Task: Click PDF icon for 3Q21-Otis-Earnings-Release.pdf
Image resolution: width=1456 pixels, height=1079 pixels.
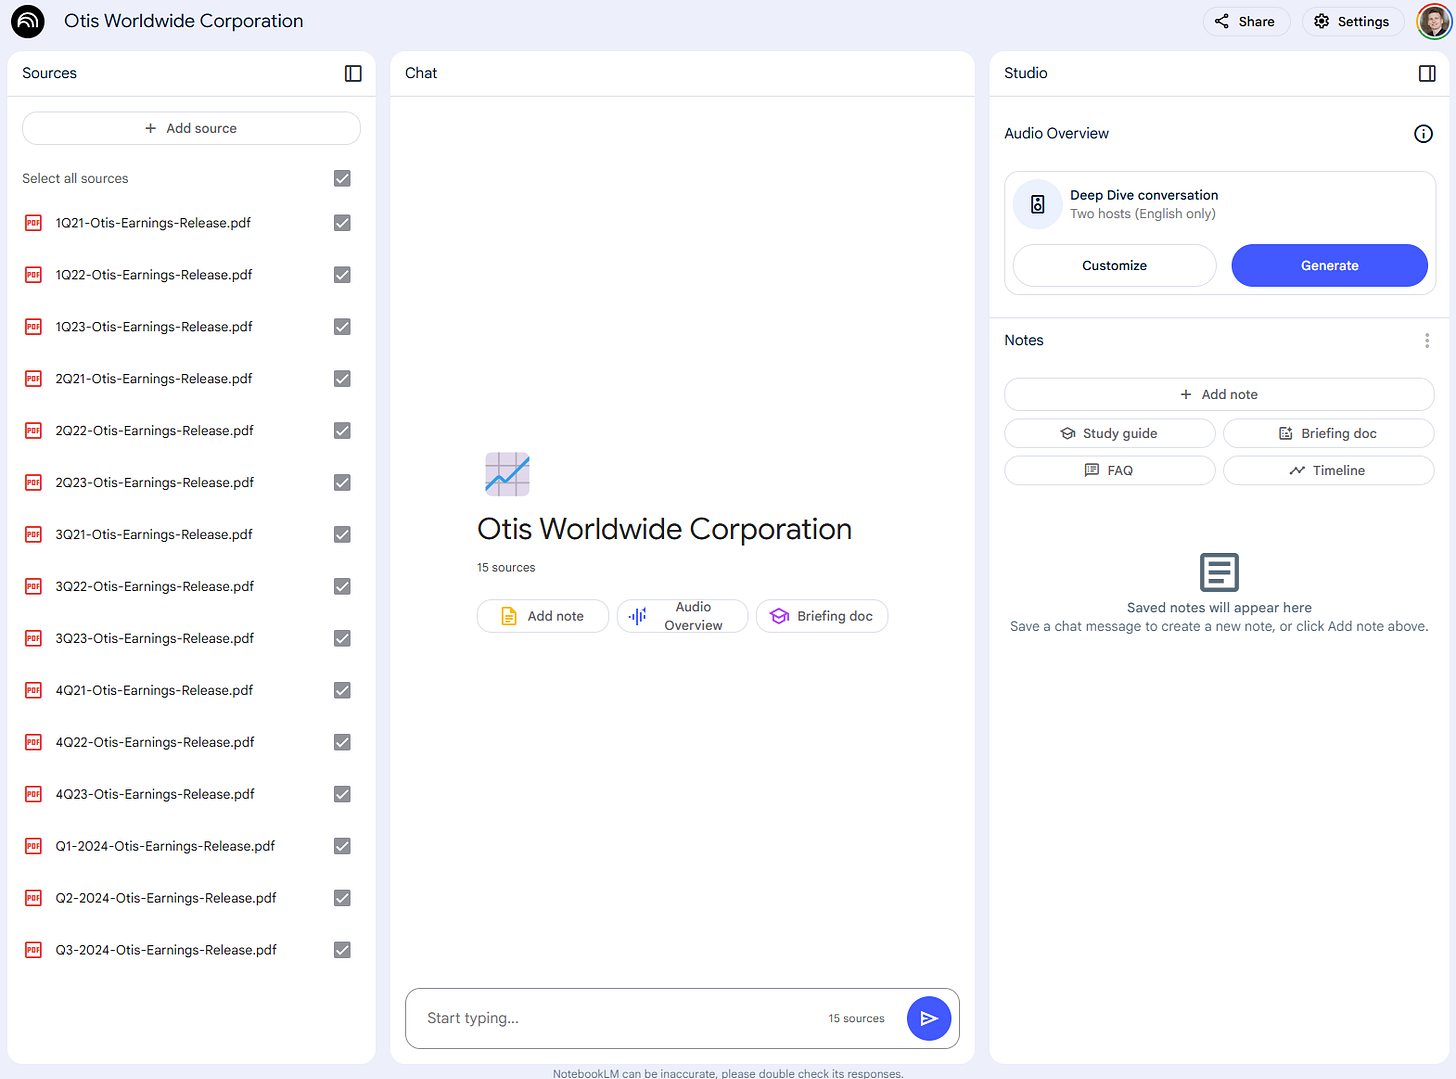Action: click(33, 535)
